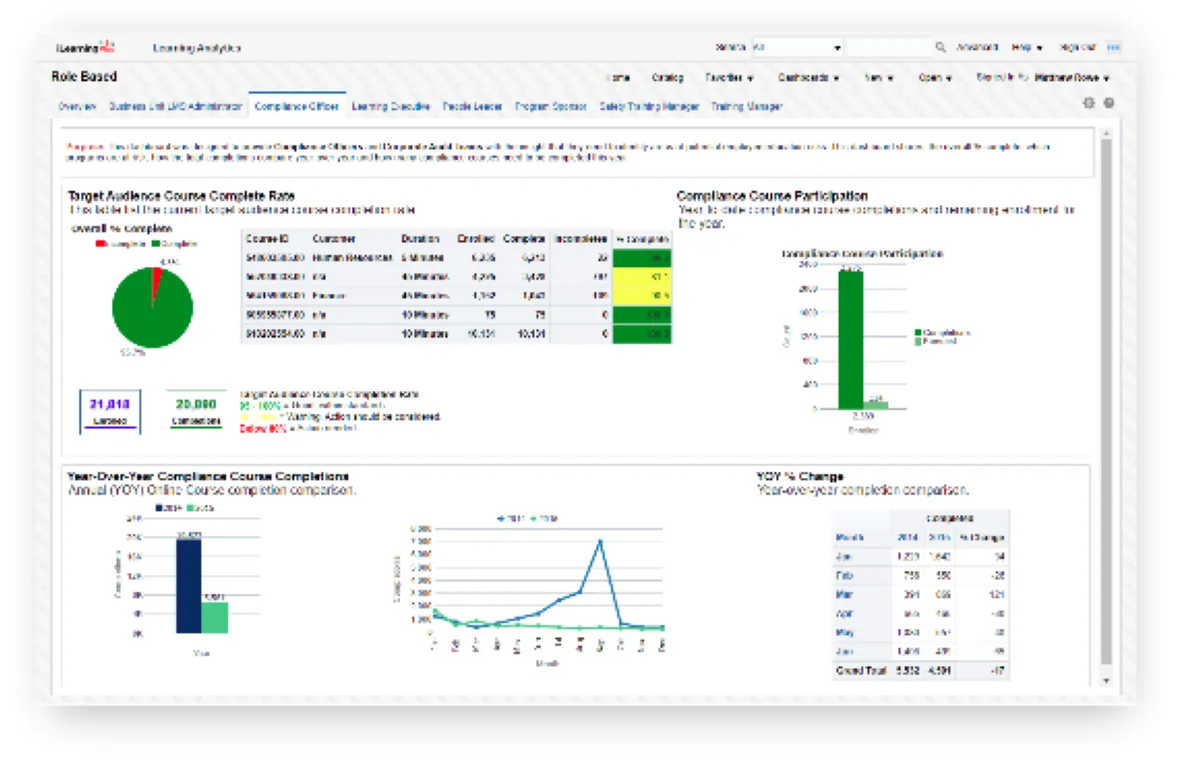The image size is (1200, 763).
Task: Expand the New dropdown menu
Action: tap(878, 77)
